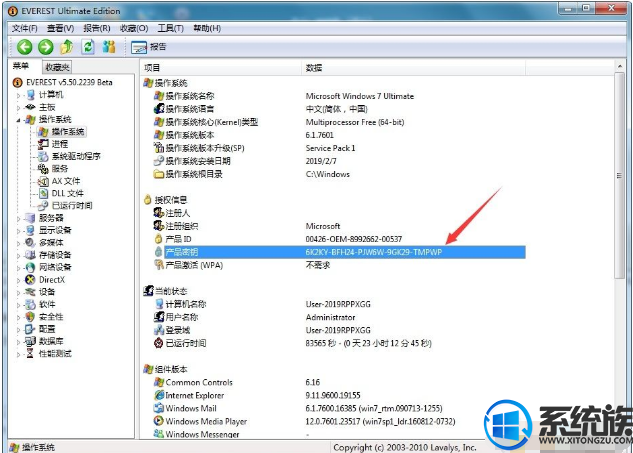This screenshot has width=633, height=453.
Task: Open the 帮助(H) menu
Action: click(x=207, y=28)
